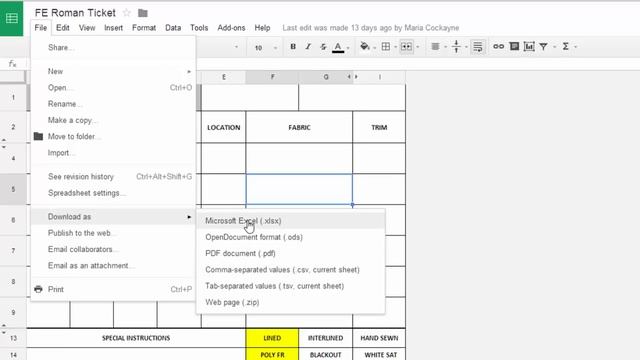Download as Microsoft Excel (.xlsx)
Viewport: 640px width, 360px height.
pyautogui.click(x=291, y=221)
